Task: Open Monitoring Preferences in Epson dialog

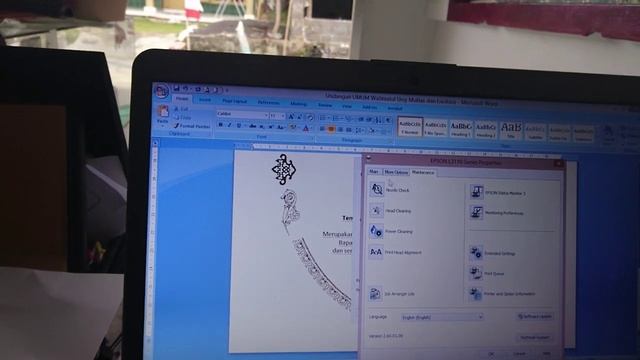Action: [476, 212]
